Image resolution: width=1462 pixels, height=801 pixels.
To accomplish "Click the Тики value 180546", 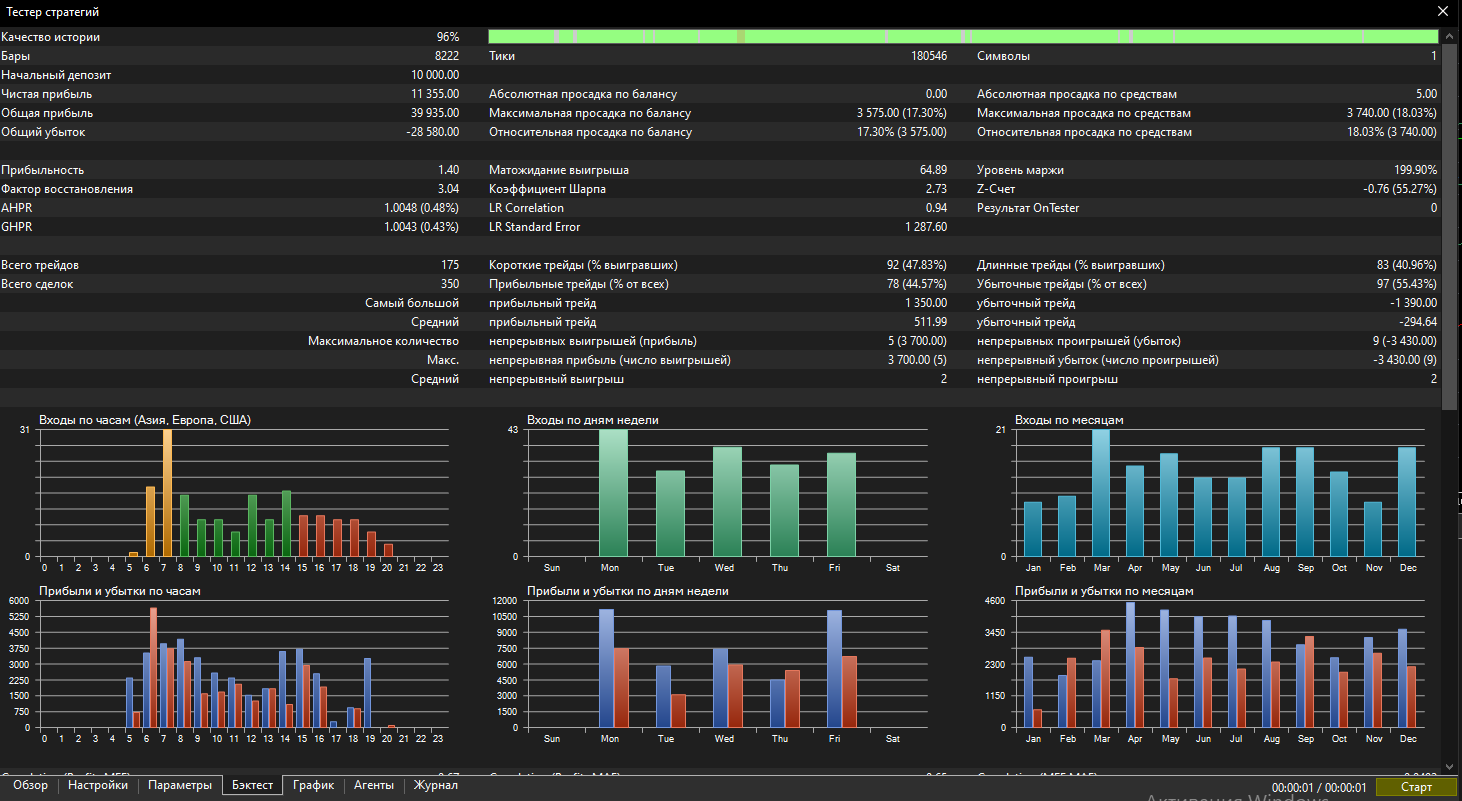I will 929,56.
